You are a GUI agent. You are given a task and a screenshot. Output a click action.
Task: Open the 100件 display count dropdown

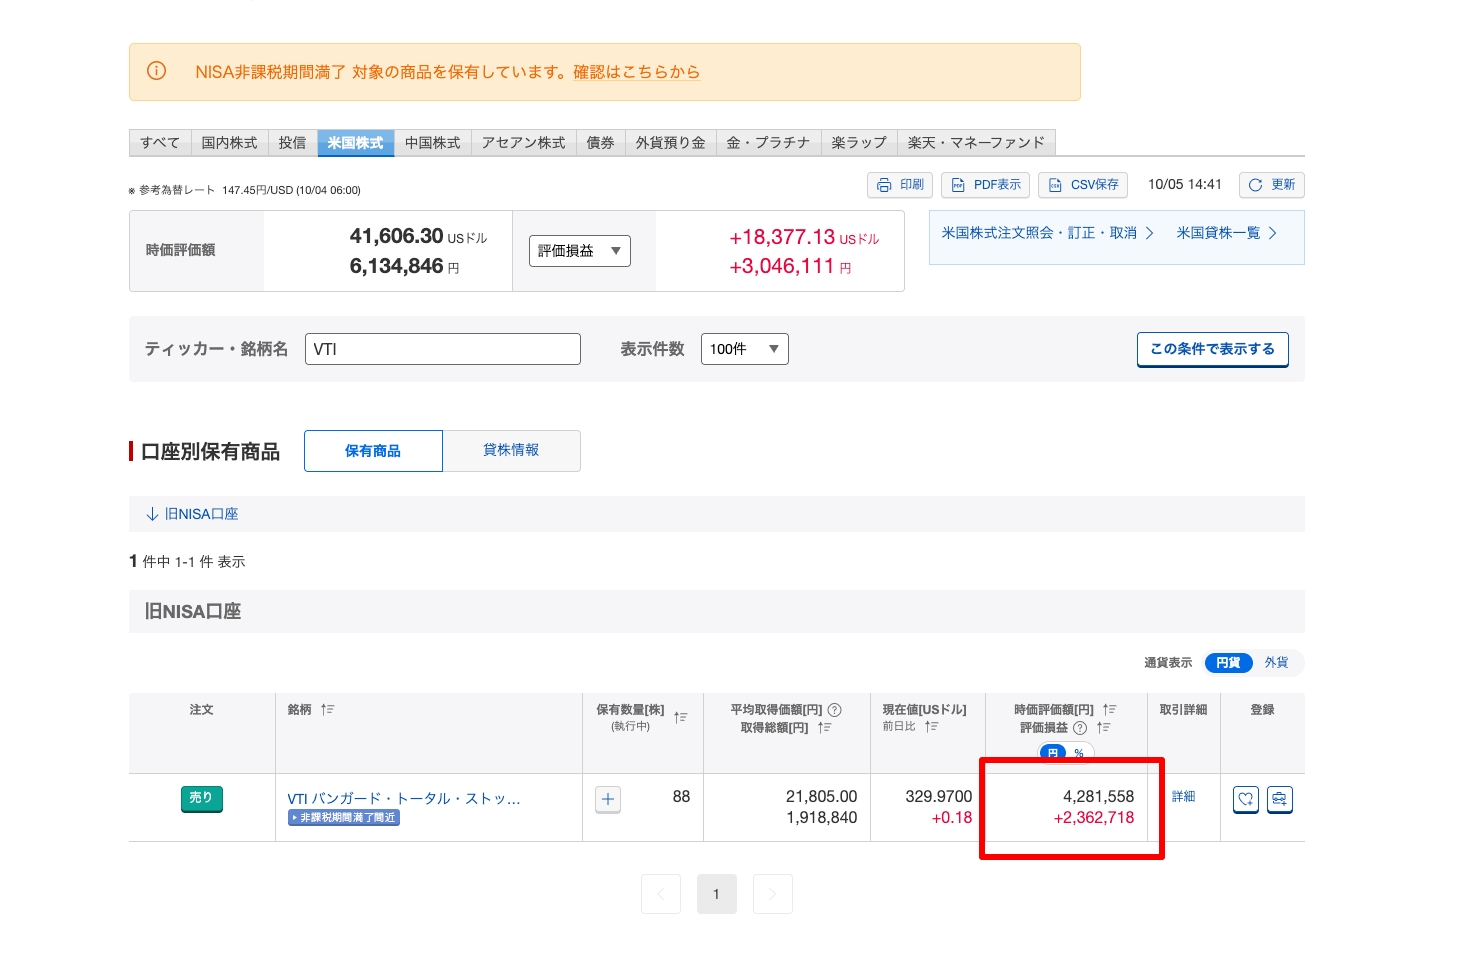pos(744,349)
